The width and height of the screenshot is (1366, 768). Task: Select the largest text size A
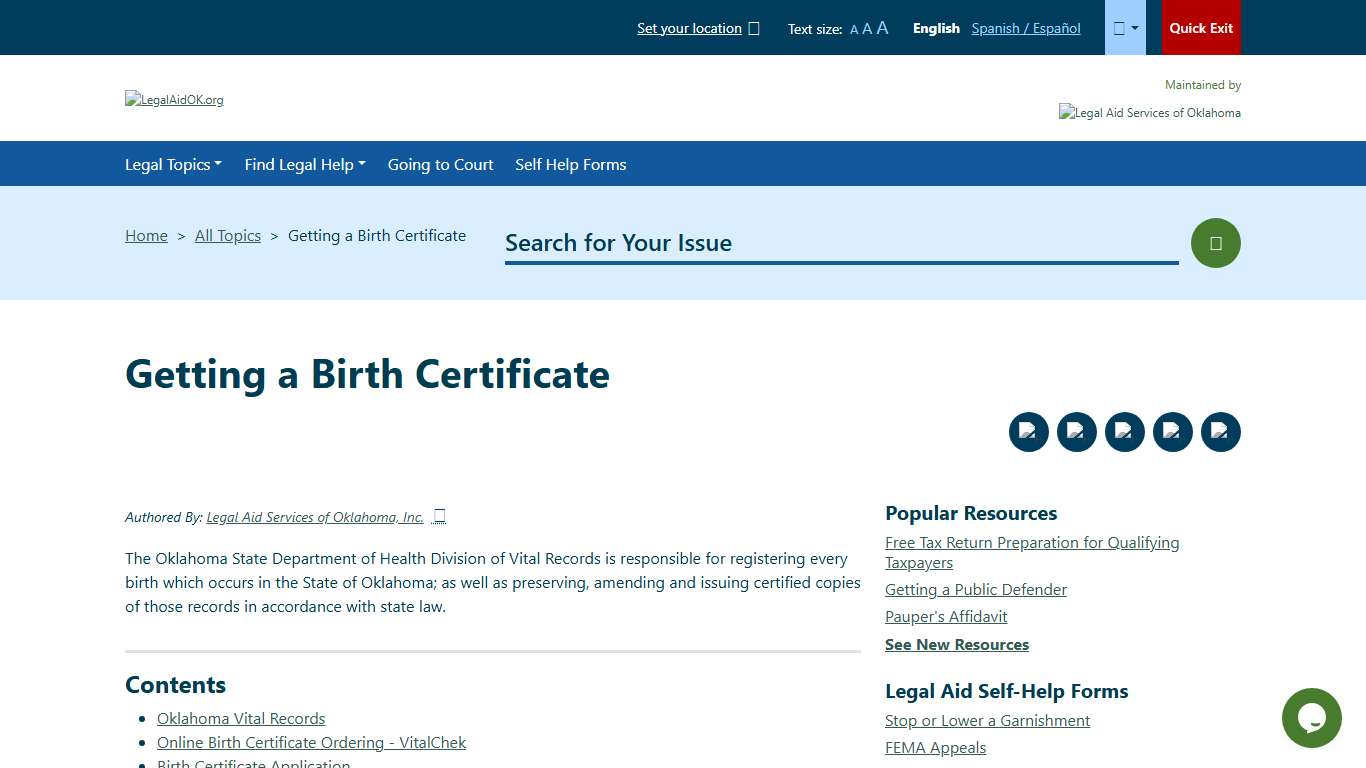point(881,28)
